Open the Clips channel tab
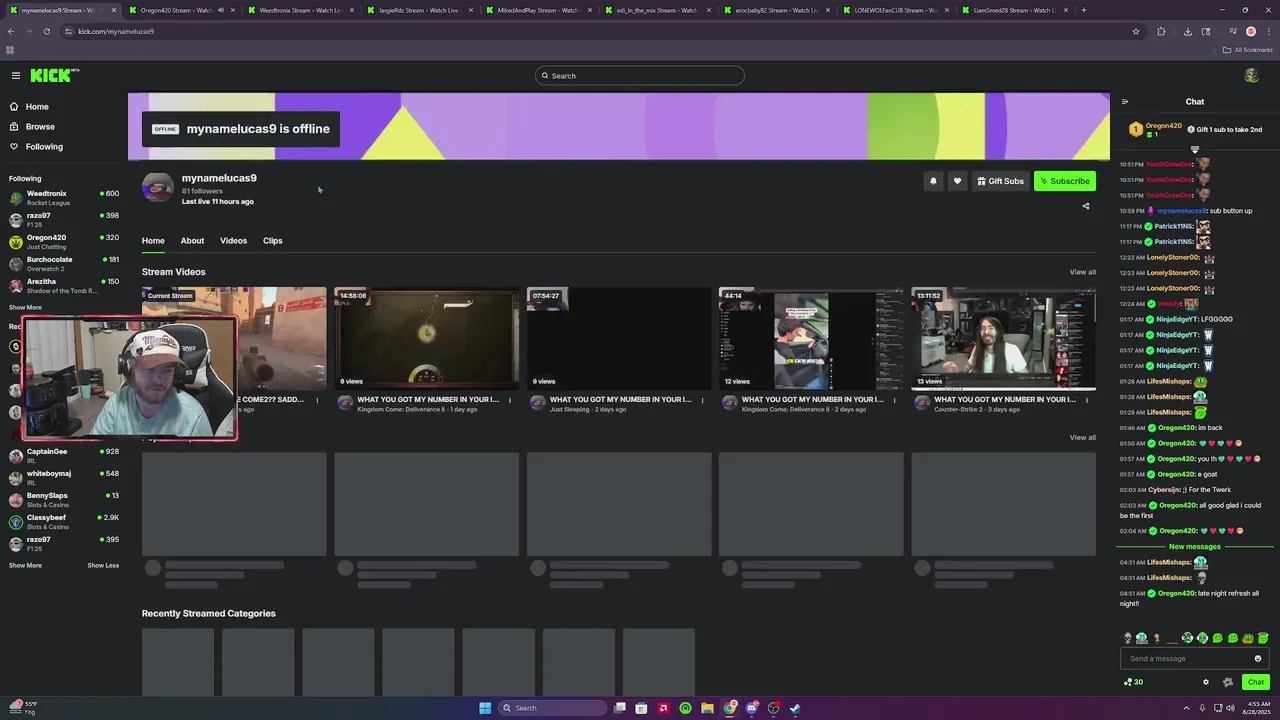1280x720 pixels. click(x=273, y=241)
